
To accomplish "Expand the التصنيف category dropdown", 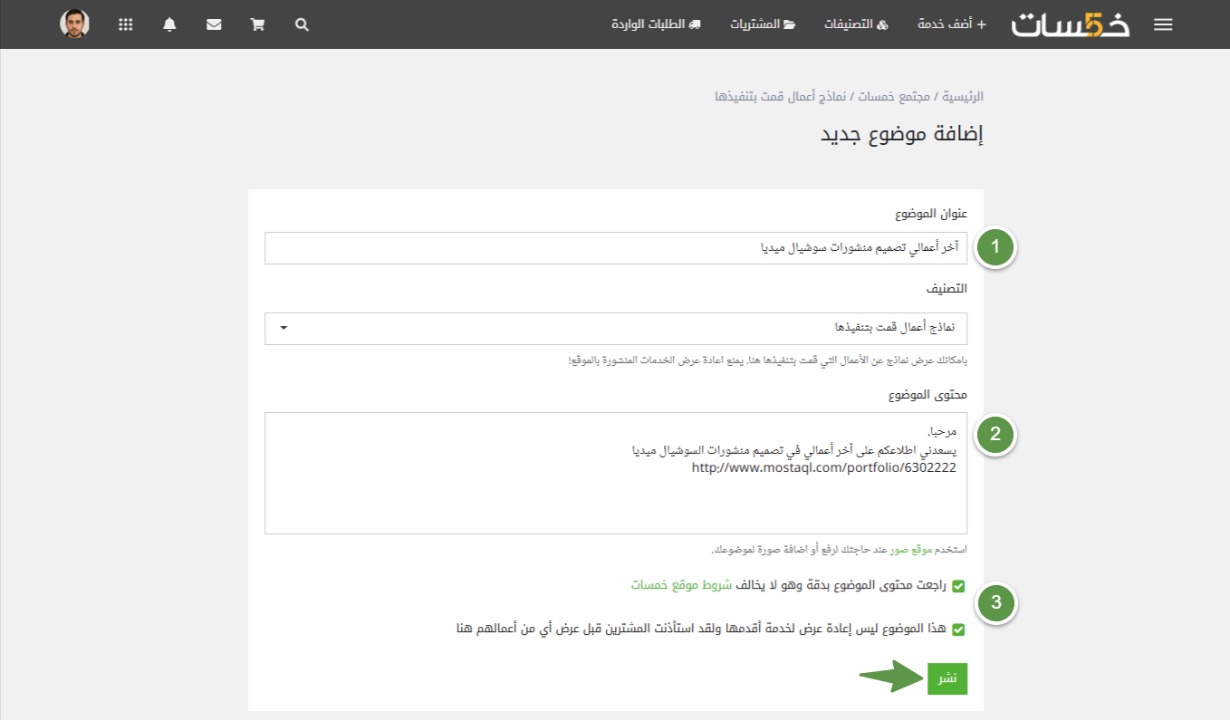I will (x=615, y=328).
